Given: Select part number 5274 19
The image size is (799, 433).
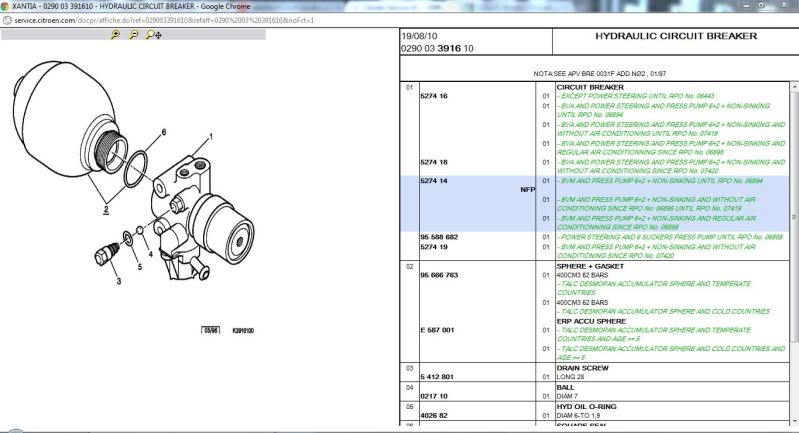Looking at the screenshot, I should [434, 247].
